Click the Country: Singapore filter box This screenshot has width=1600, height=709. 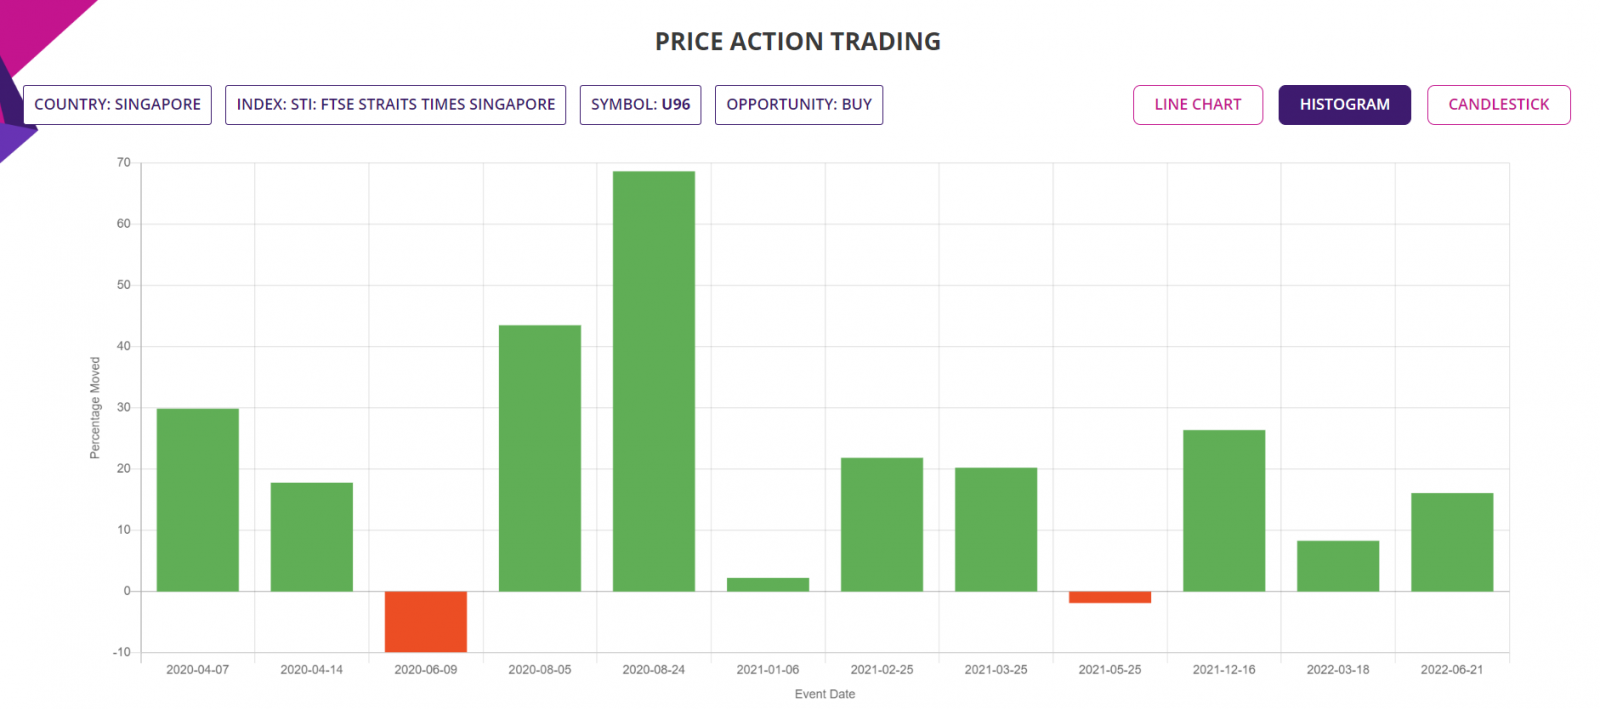click(117, 105)
